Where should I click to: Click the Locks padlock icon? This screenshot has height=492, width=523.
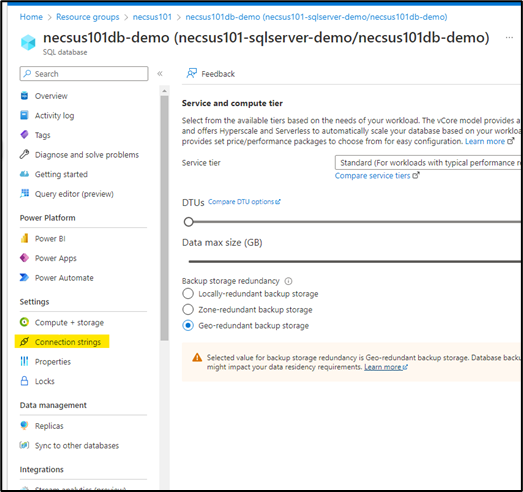(24, 381)
